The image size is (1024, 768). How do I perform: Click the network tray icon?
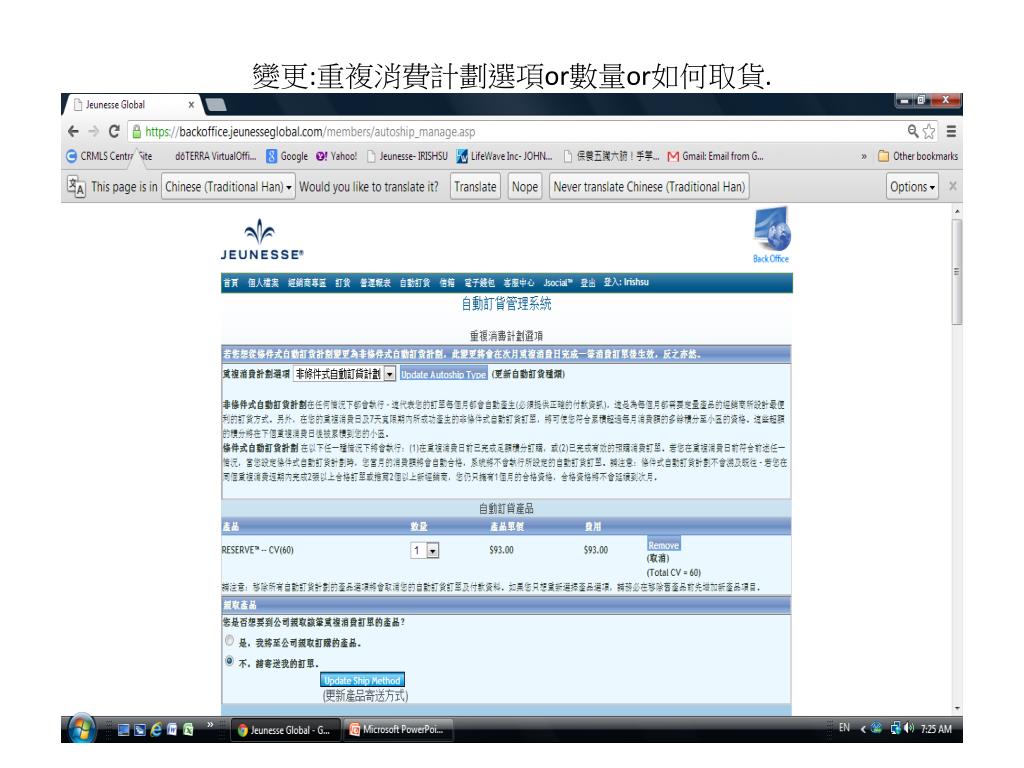tap(895, 728)
